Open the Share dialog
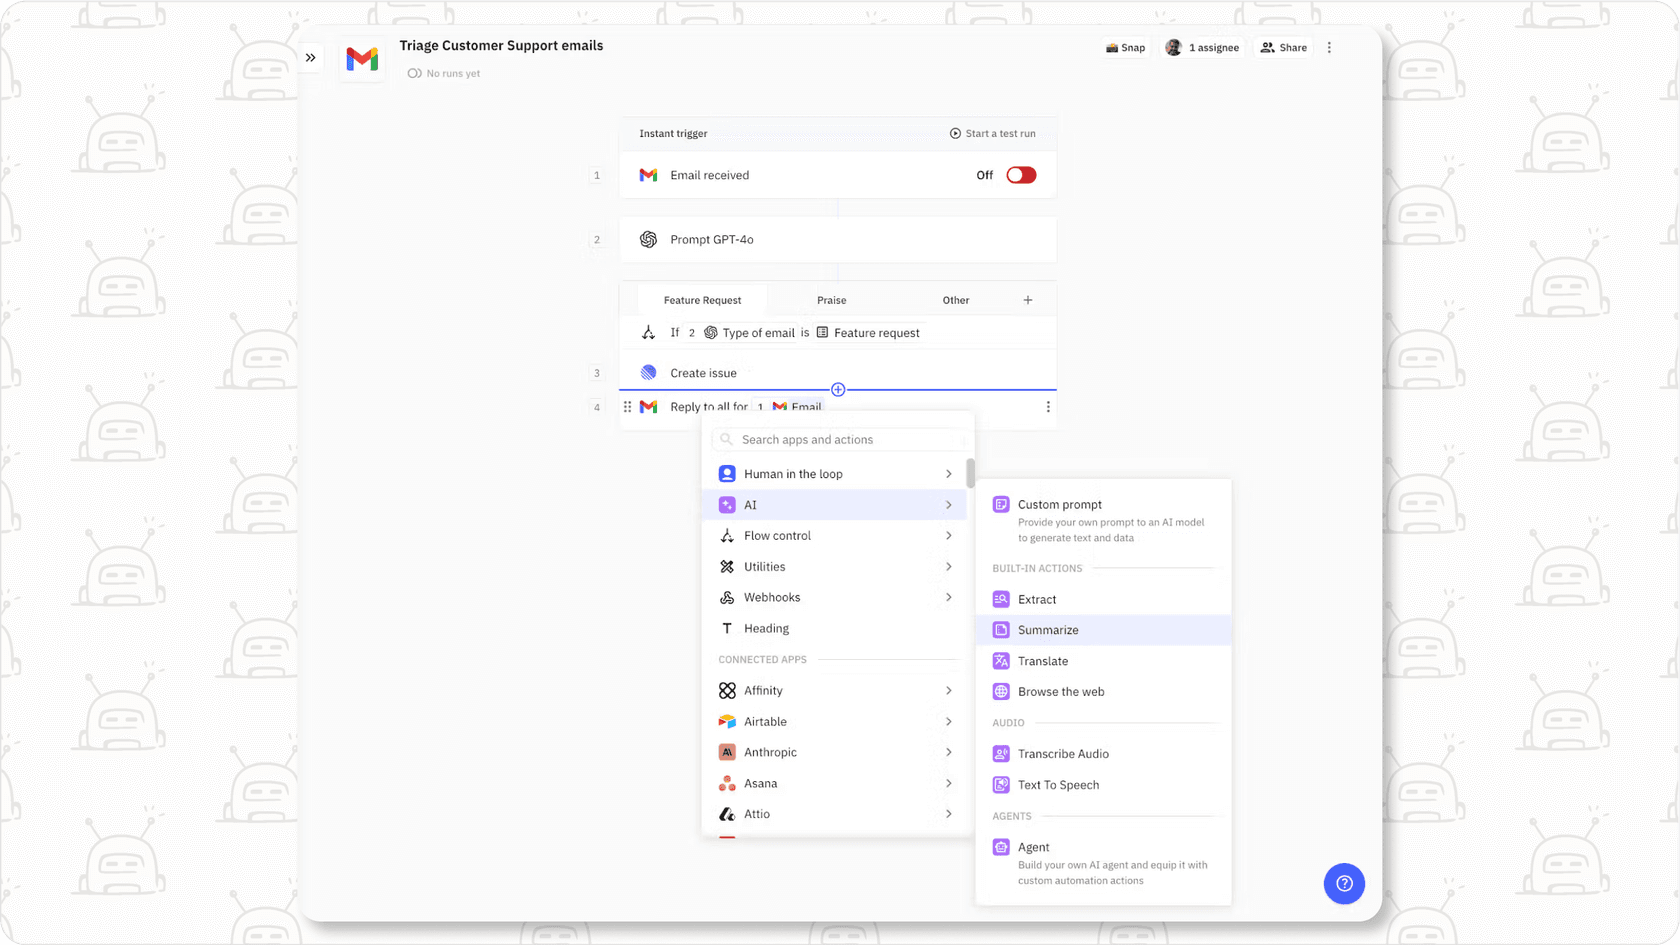This screenshot has height=945, width=1680. 1283,47
